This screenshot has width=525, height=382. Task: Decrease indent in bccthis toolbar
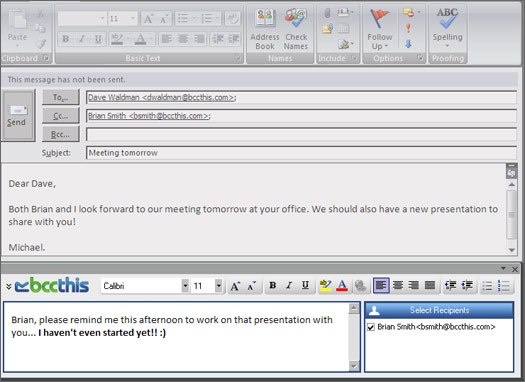[451, 285]
